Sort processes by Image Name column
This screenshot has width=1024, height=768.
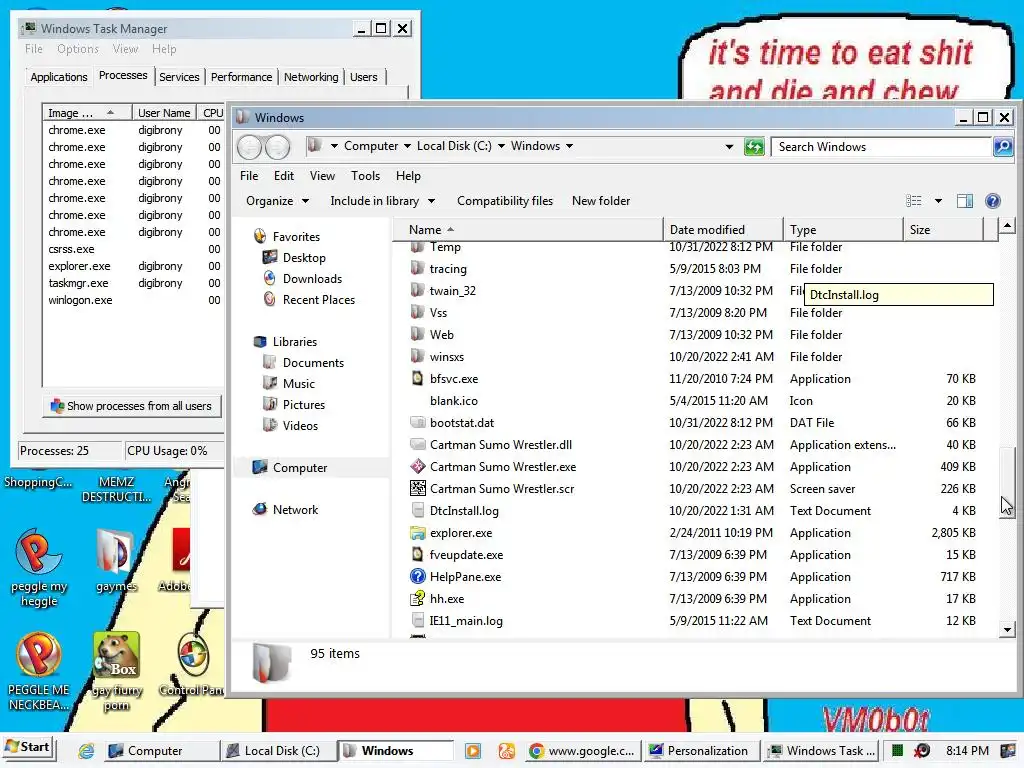(x=87, y=113)
